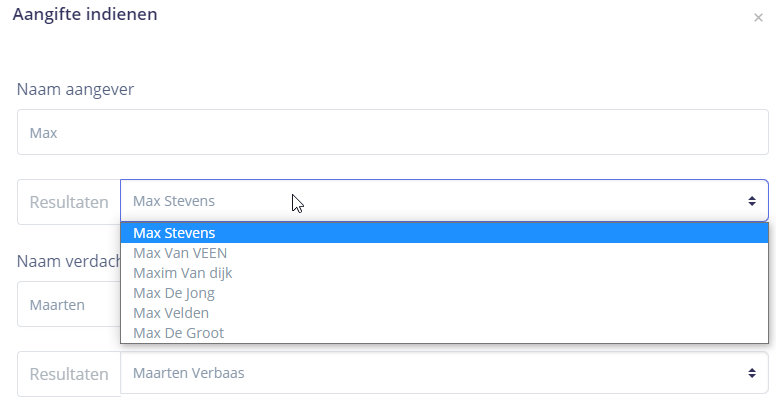This screenshot has height=411, width=776.
Task: Click the Resultaten label beside Max Stevens
Action: coord(68,202)
